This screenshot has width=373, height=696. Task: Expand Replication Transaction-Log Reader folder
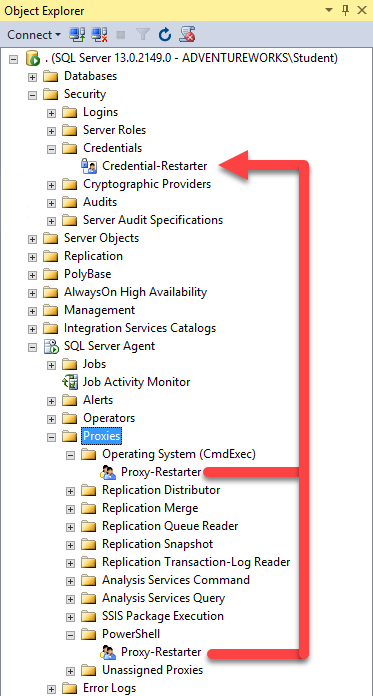point(70,562)
